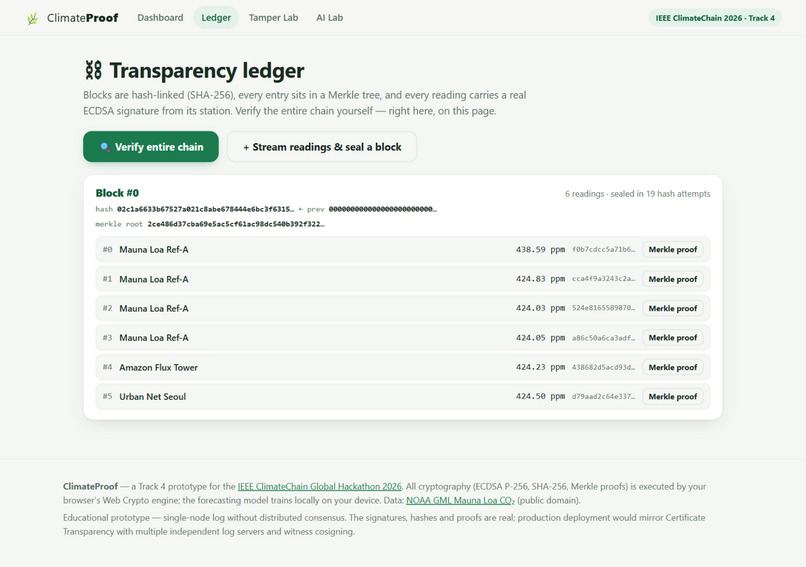Click Mauna Loa Ref-A in row #0
The width and height of the screenshot is (806, 567).
point(154,249)
